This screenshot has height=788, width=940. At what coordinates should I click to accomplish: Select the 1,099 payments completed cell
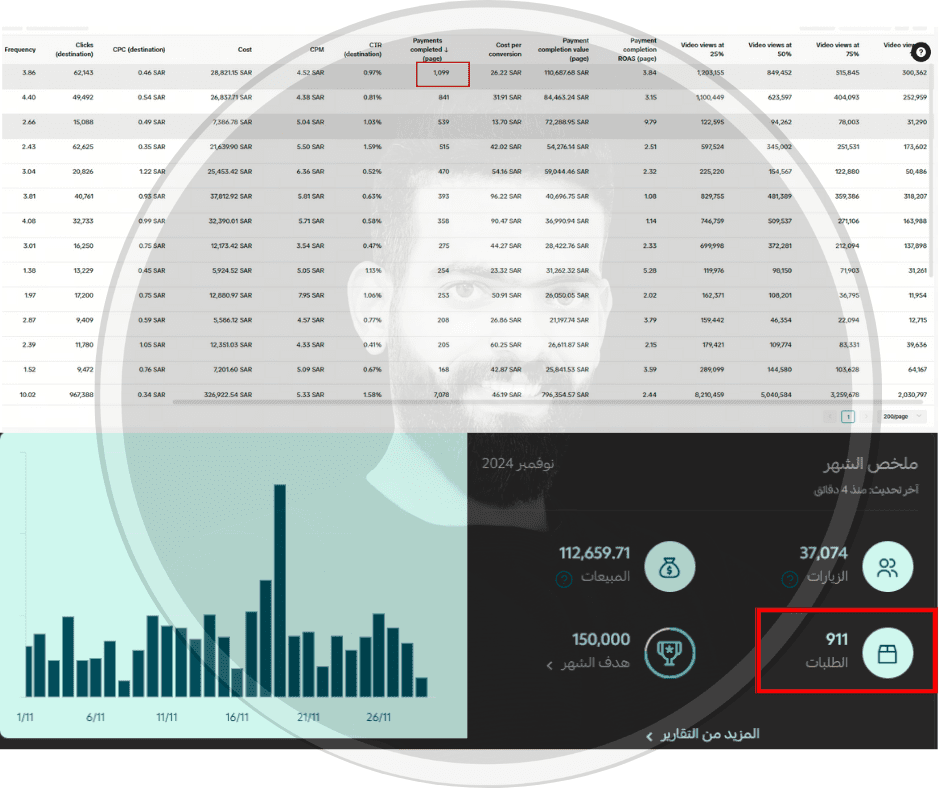click(442, 73)
